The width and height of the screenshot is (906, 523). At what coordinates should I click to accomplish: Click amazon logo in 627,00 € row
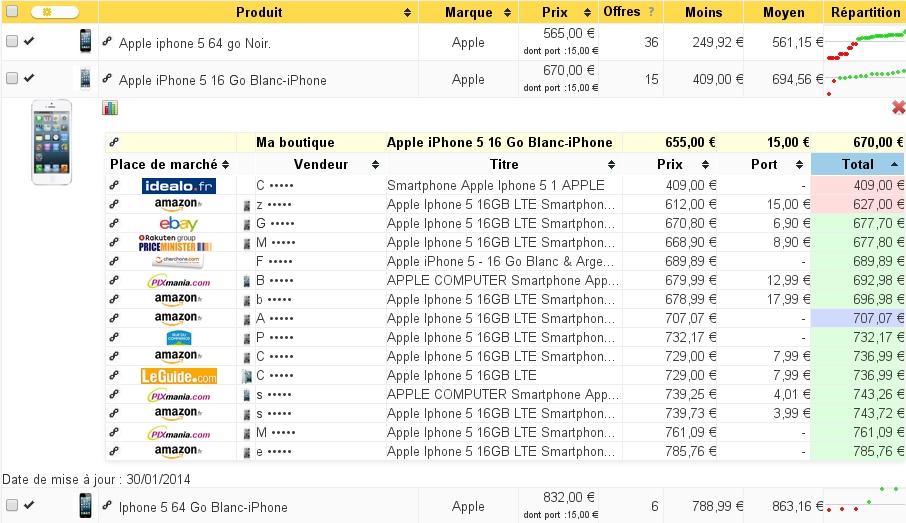pos(179,205)
